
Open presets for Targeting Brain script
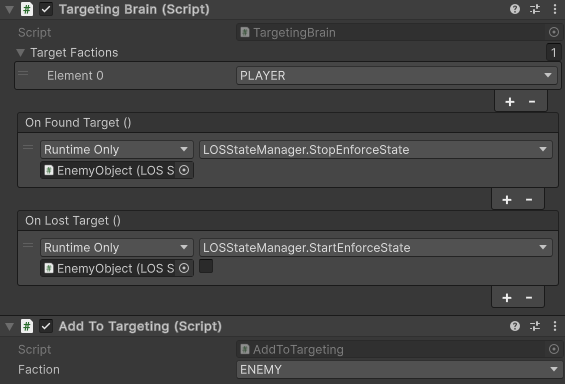[535, 9]
